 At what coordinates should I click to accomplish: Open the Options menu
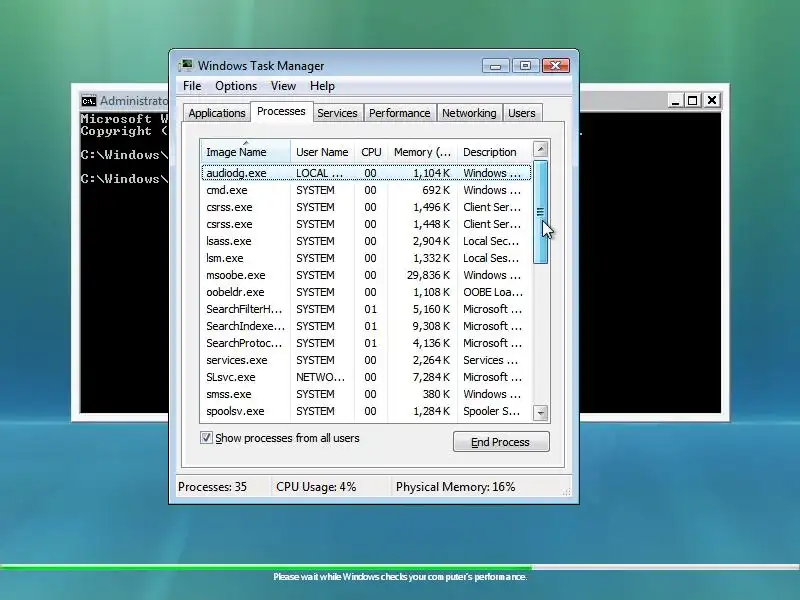coord(236,86)
